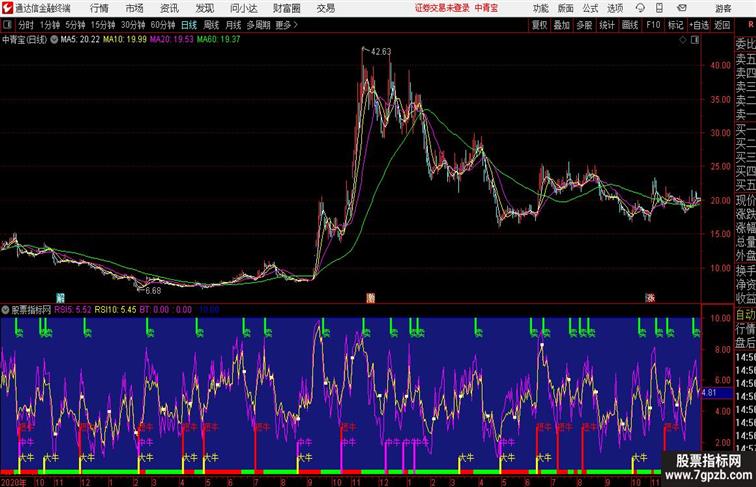Switch to 30分钟 period
This screenshot has height=487, width=756.
133,25
